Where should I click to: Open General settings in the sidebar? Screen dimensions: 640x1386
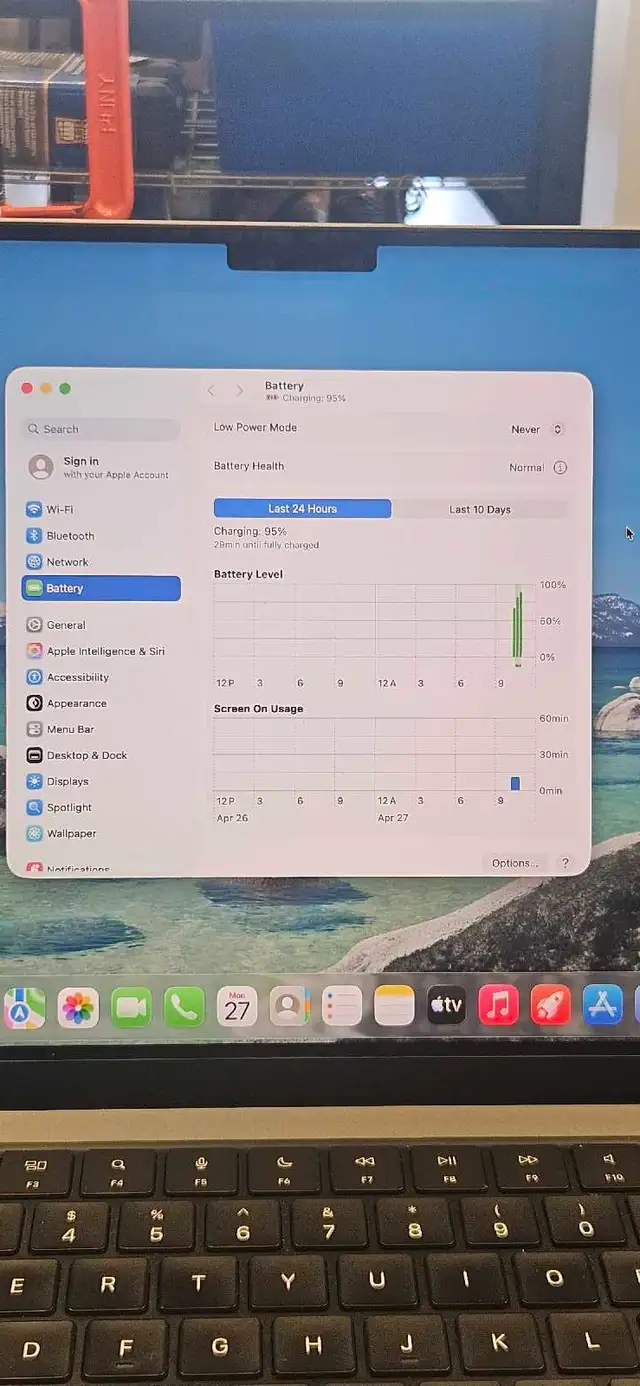point(100,625)
